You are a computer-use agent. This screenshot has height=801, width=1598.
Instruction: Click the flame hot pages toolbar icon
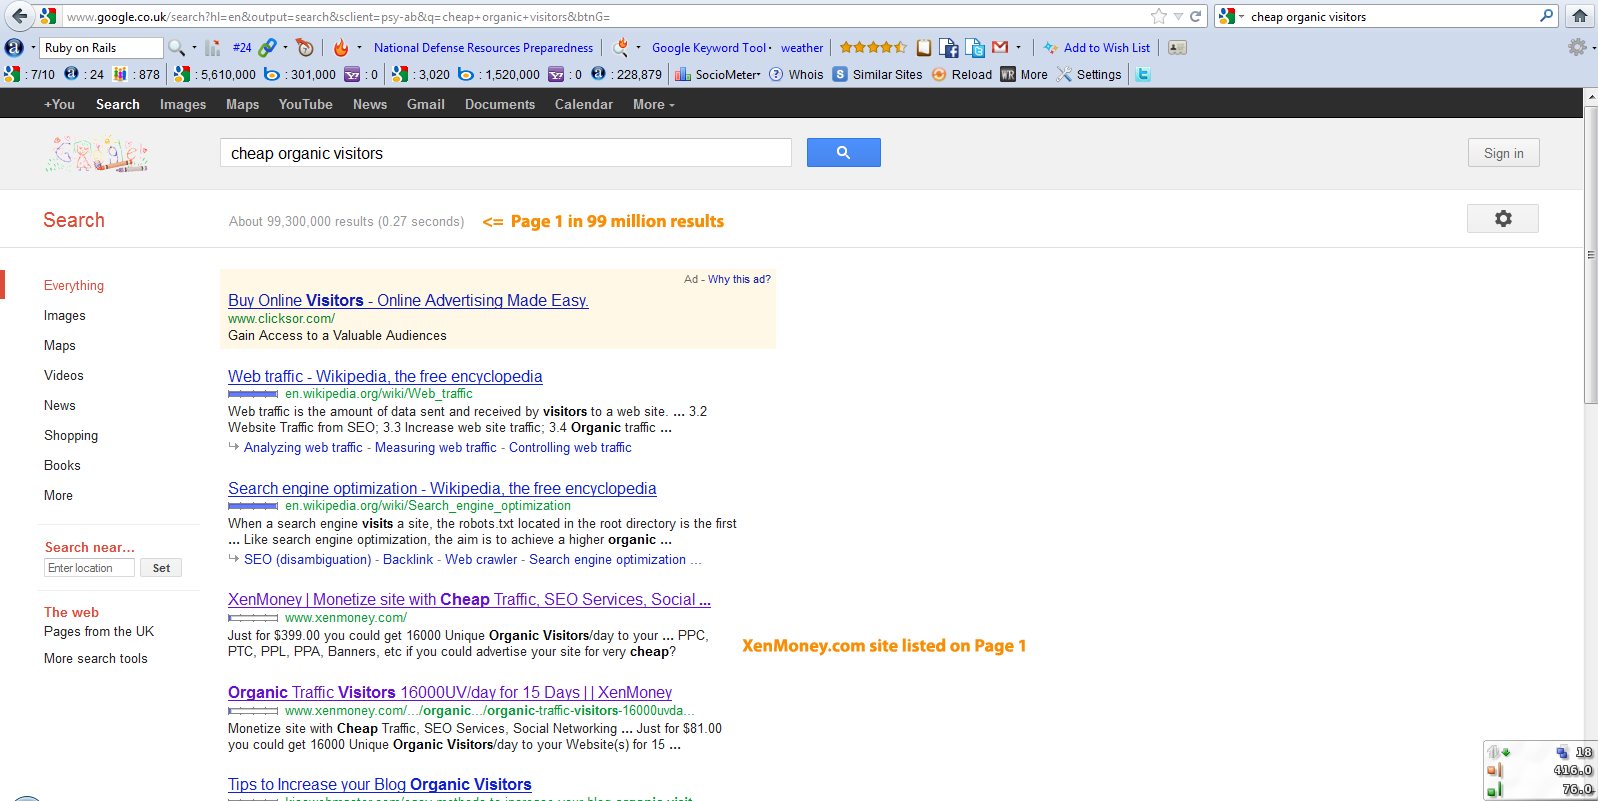(x=341, y=47)
